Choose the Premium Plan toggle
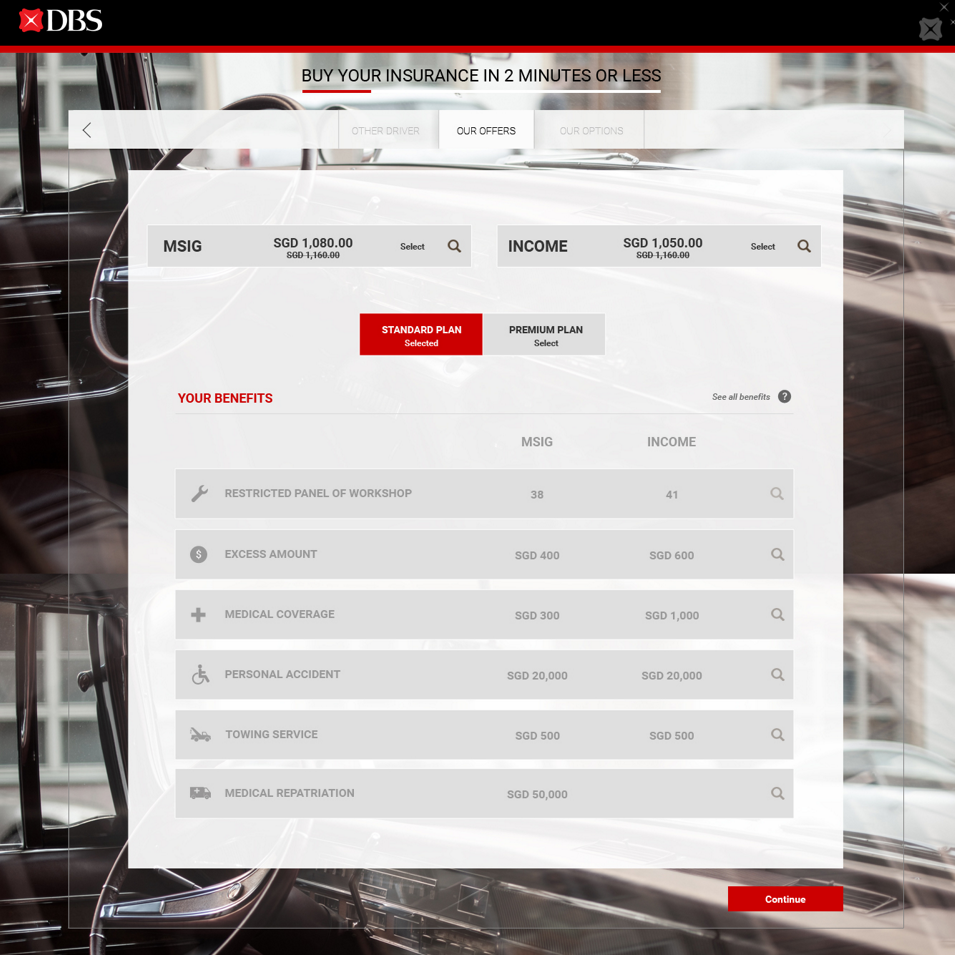The image size is (955, 955). (x=545, y=334)
